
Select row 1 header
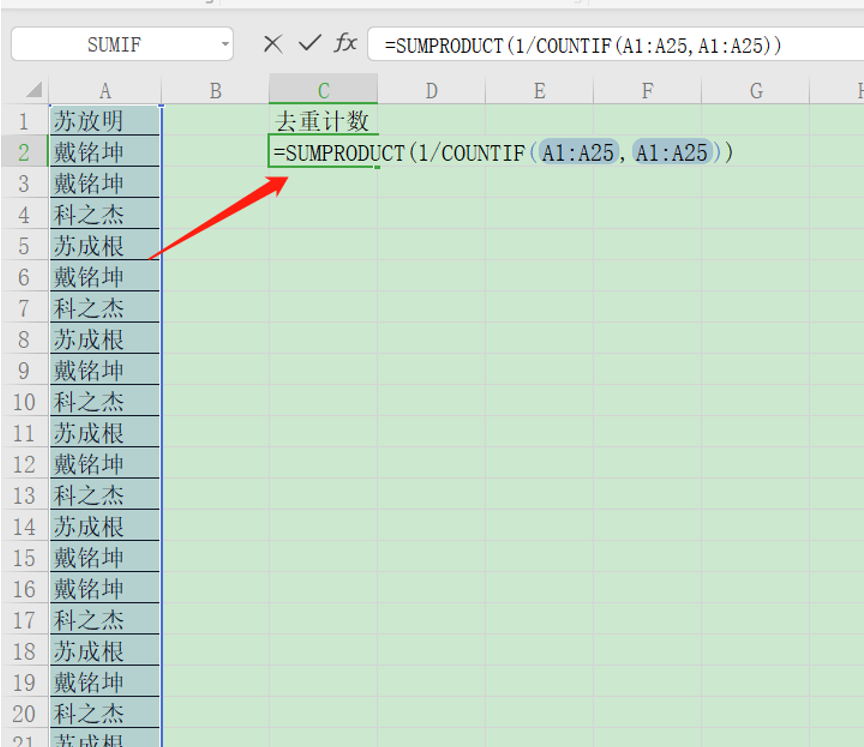click(24, 121)
